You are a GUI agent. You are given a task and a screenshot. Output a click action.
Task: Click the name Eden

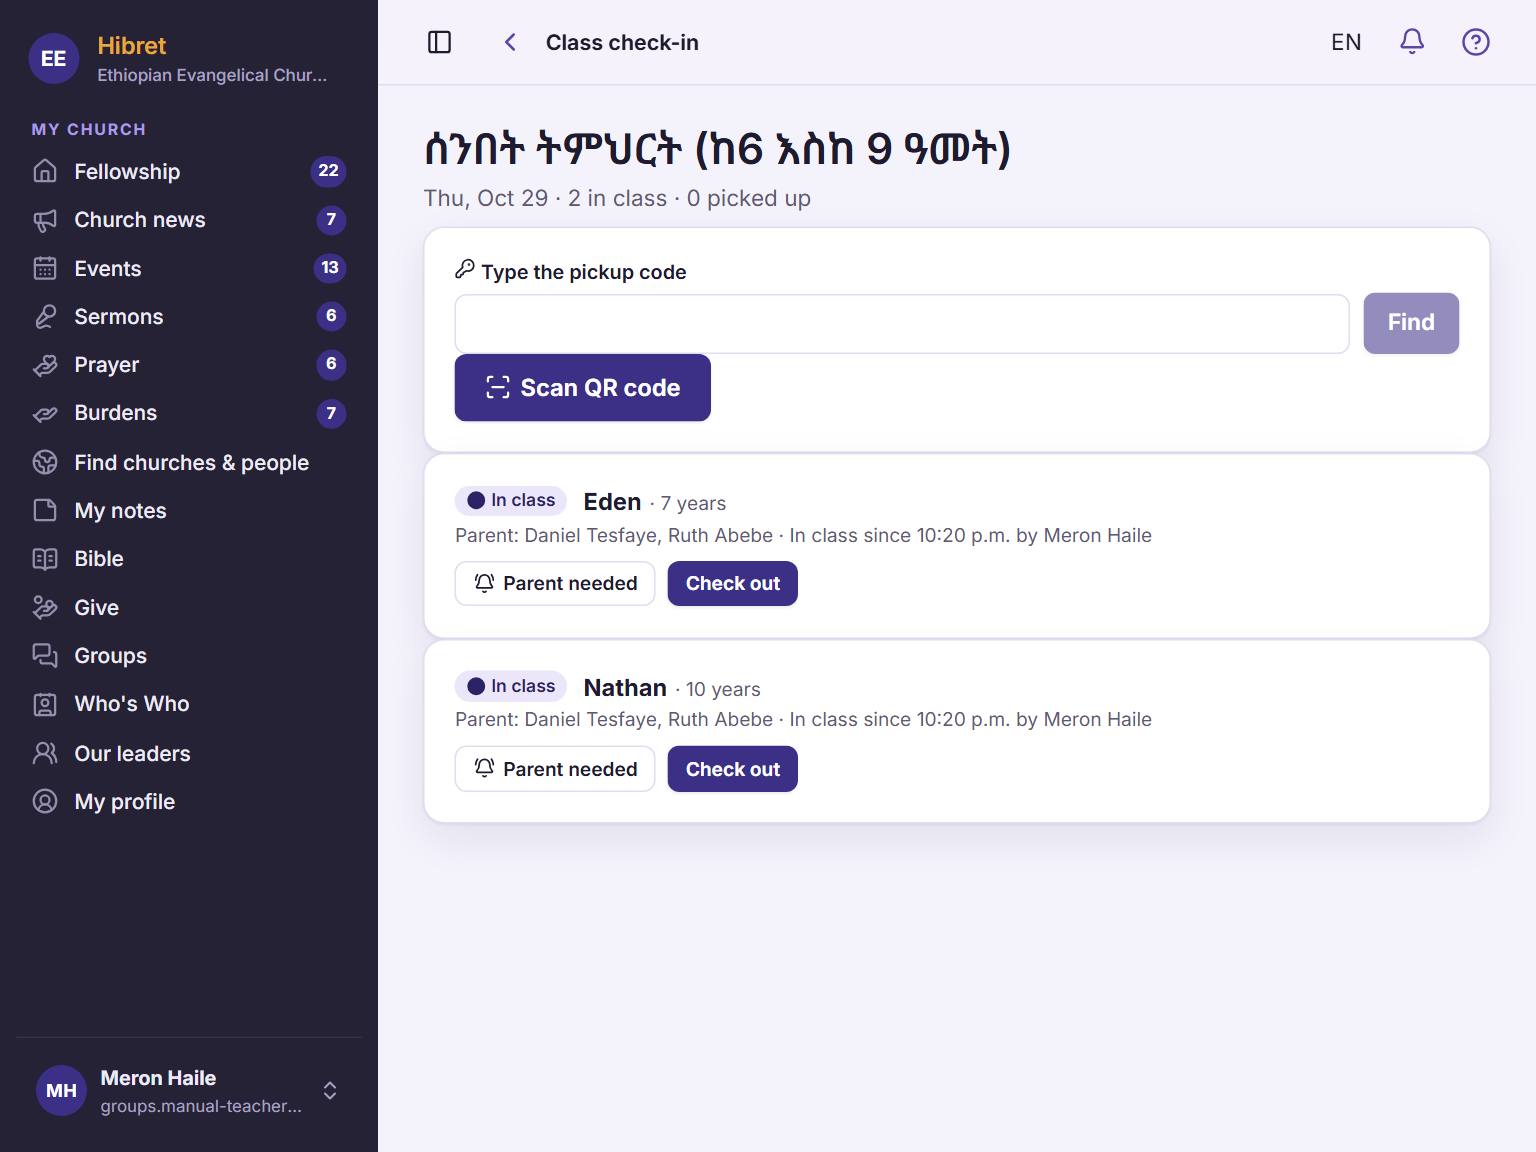coord(612,502)
